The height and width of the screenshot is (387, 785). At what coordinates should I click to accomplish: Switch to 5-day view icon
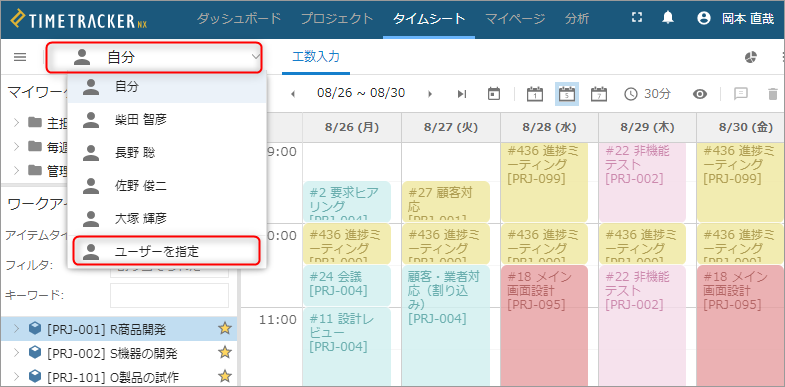pos(567,94)
